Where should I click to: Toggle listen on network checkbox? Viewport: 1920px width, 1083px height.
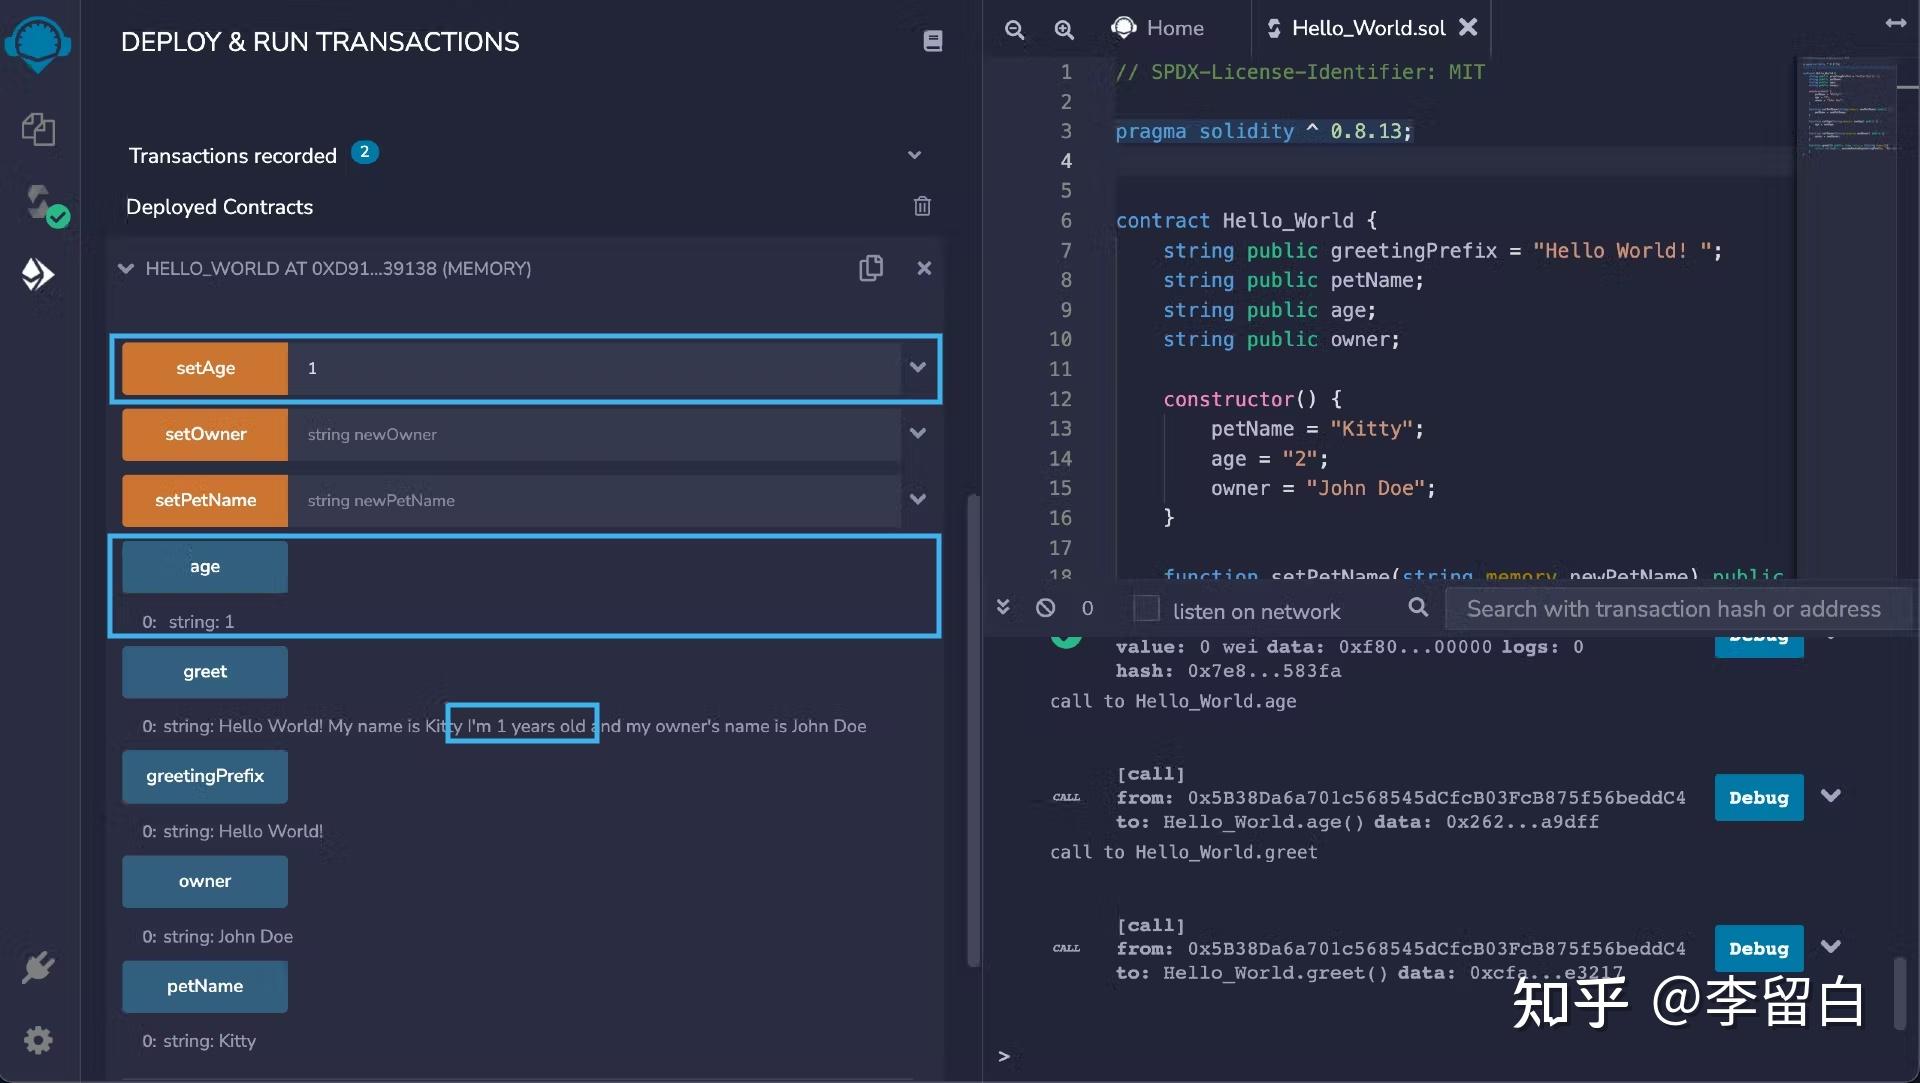[x=1146, y=608]
